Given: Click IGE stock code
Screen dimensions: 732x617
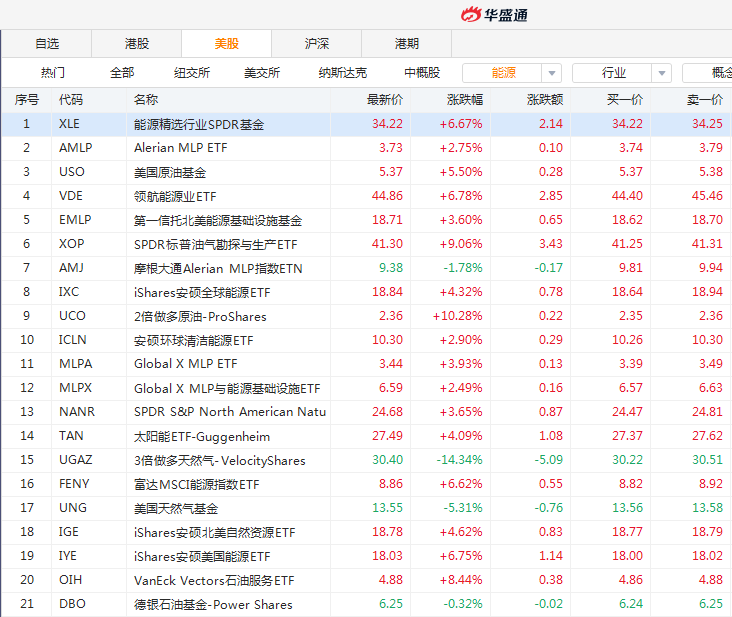Looking at the screenshot, I should click(x=69, y=532).
